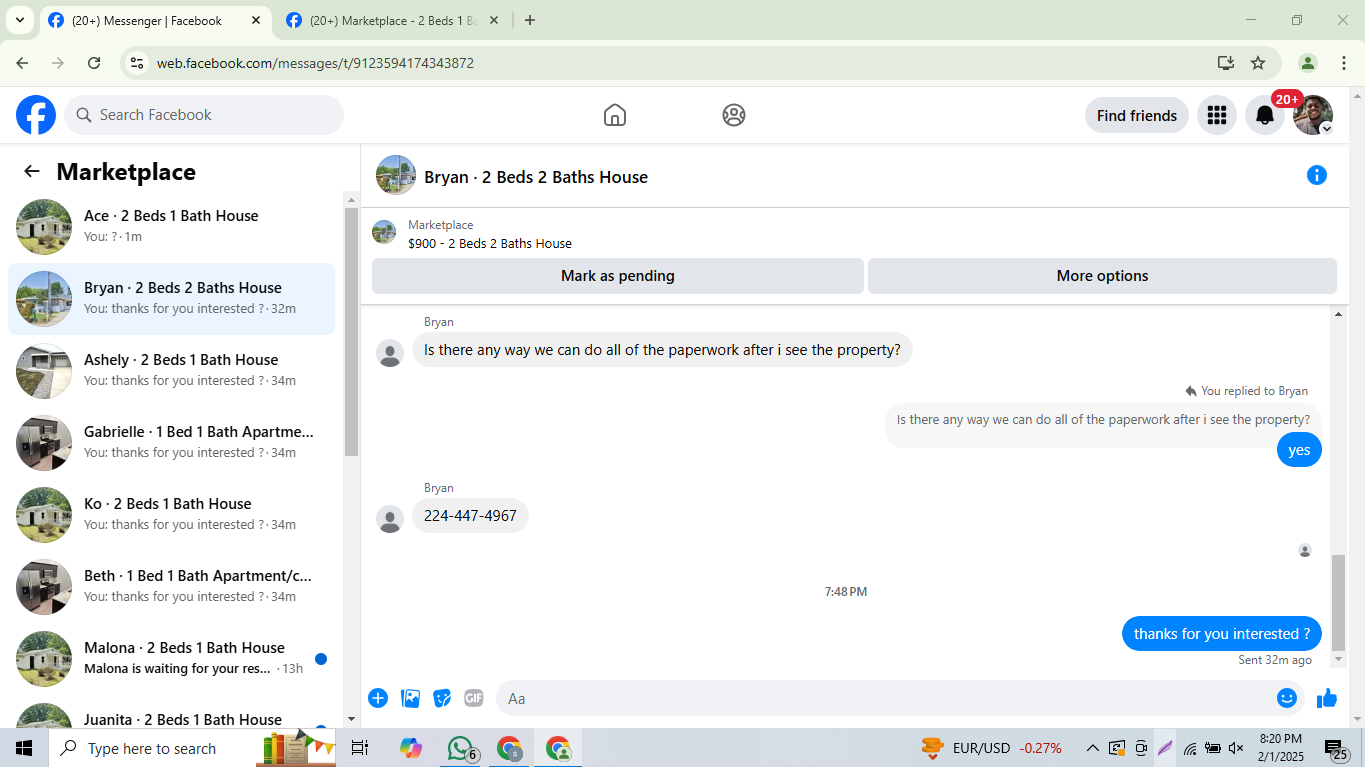Switch to the Messenger | Facebook tab
This screenshot has height=767, width=1365.
click(156, 21)
